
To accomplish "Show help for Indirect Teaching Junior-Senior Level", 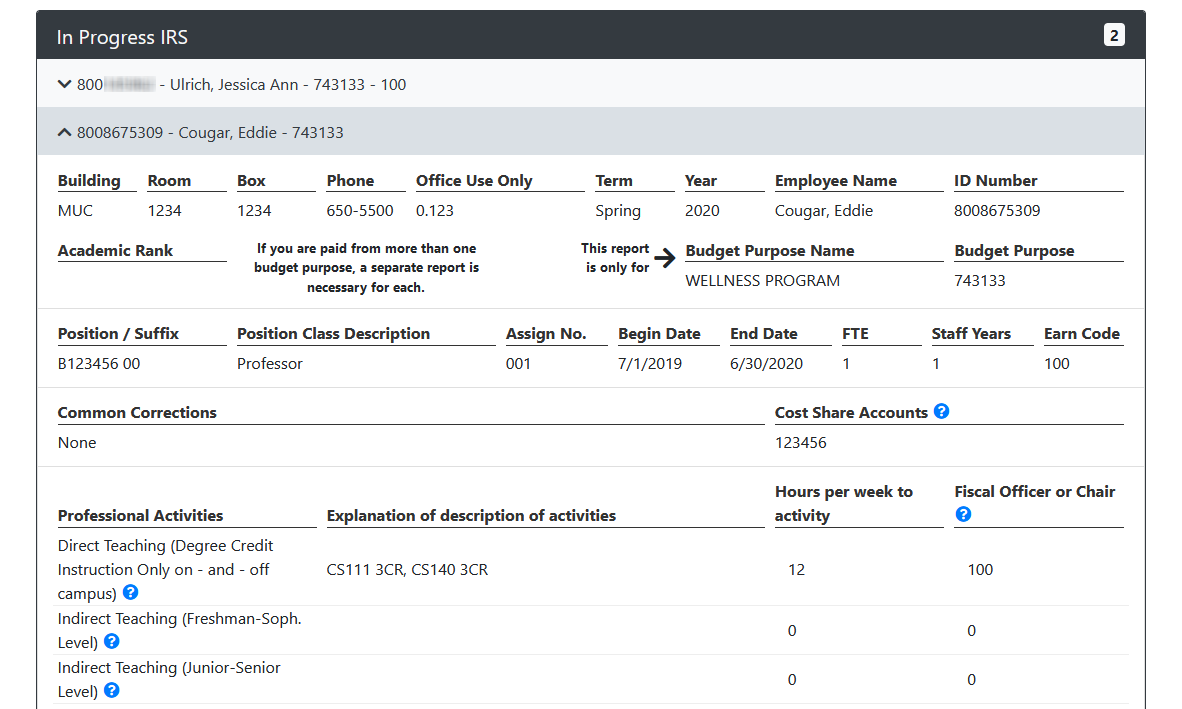I will click(x=112, y=691).
